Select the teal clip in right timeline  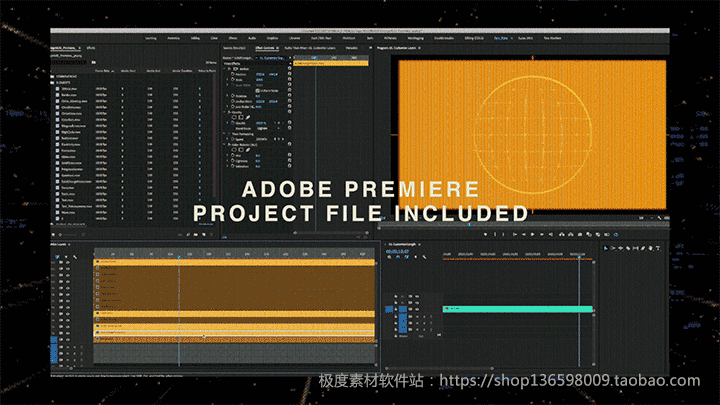[x=518, y=309]
